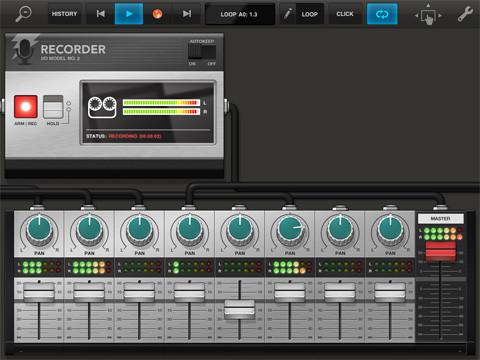Click the red MASTER fader cap
Viewport: 480px width, 360px height.
(440, 252)
